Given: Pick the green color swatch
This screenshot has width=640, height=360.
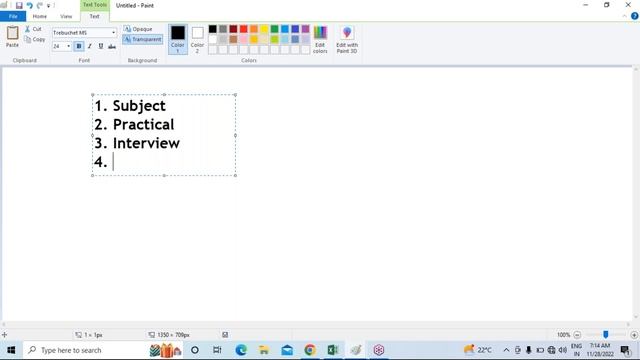Looking at the screenshot, I should [x=275, y=29].
